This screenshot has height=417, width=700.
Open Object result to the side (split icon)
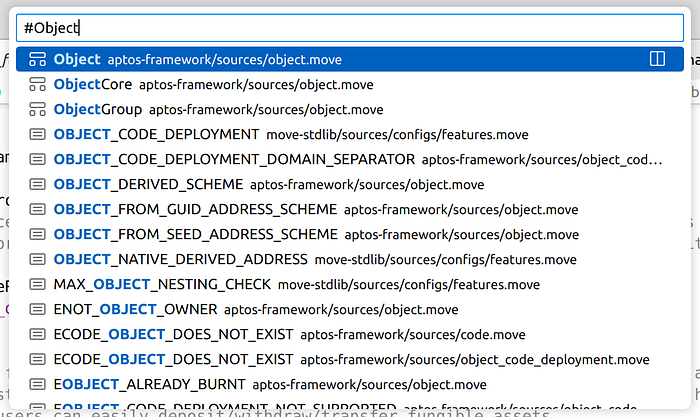[x=657, y=59]
